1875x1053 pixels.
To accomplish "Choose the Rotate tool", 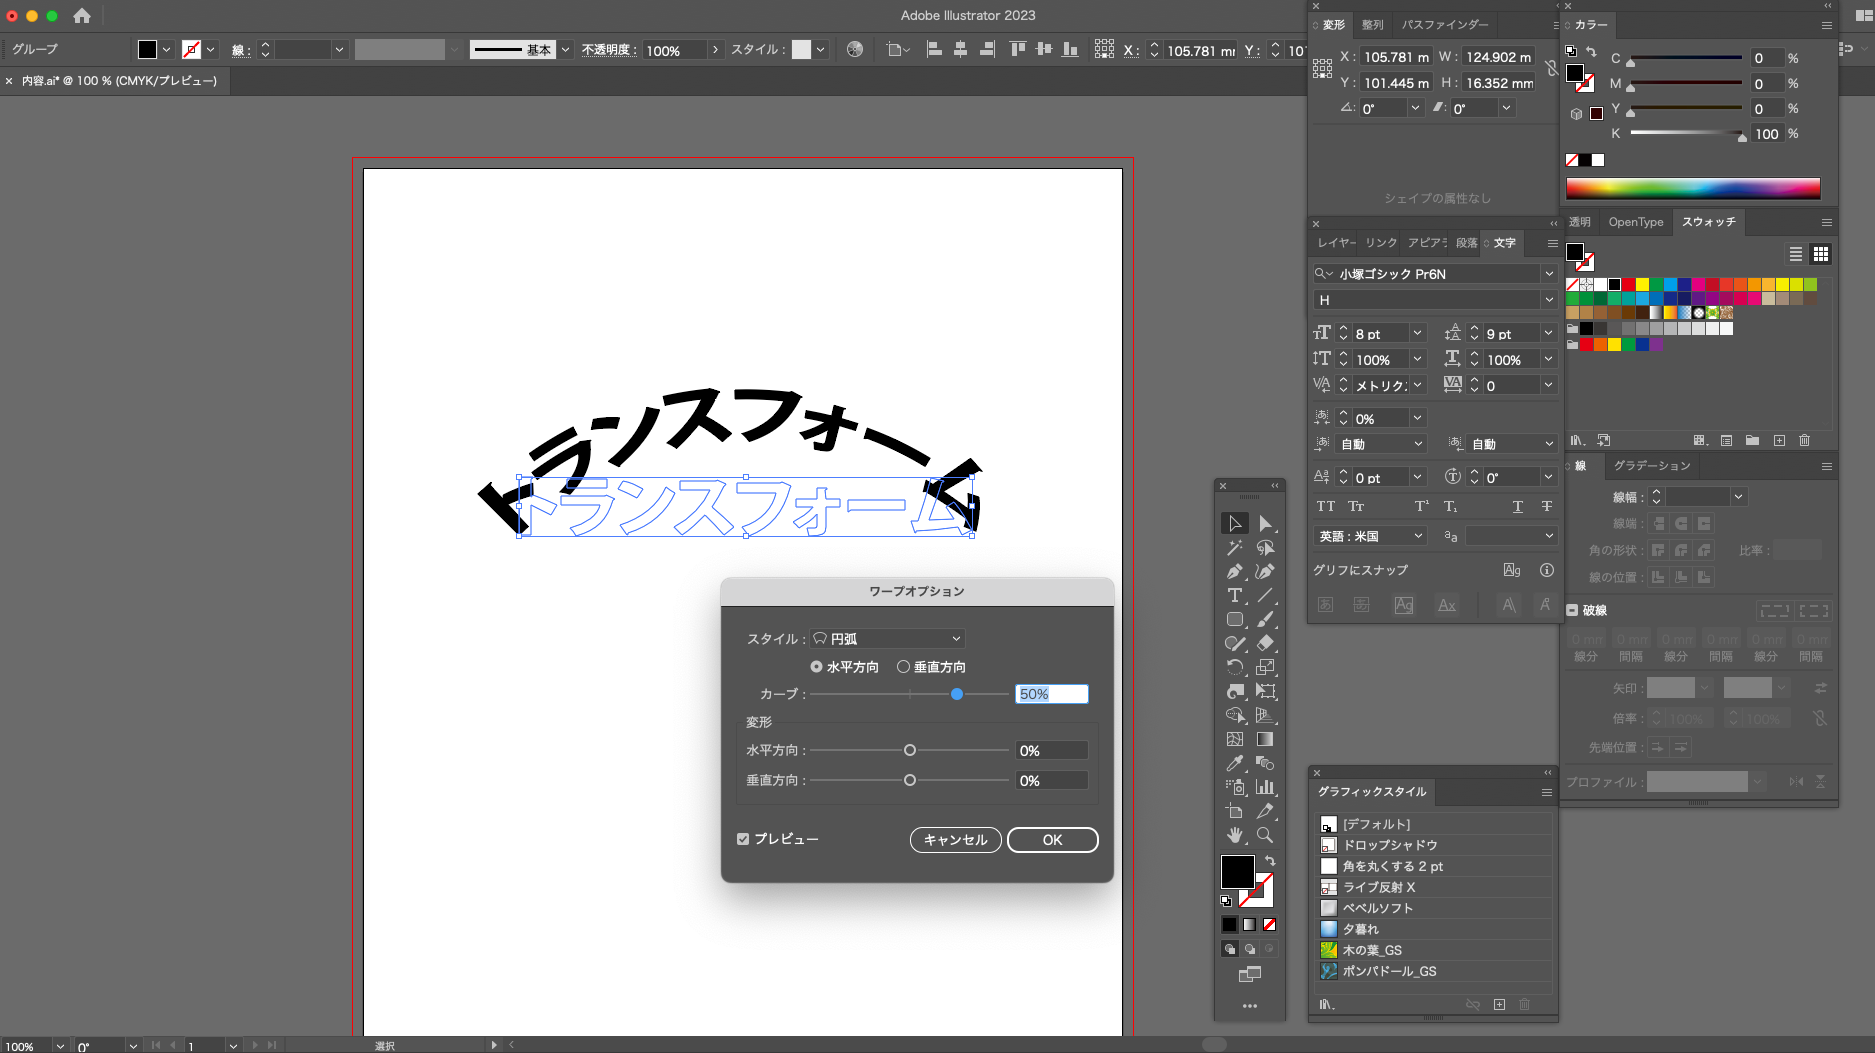I will (x=1234, y=665).
